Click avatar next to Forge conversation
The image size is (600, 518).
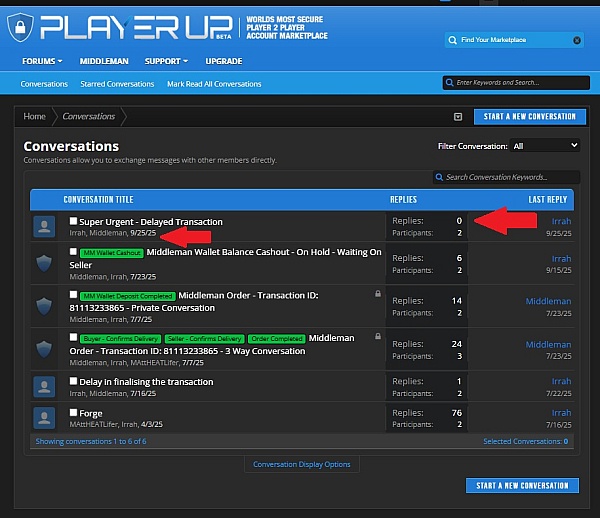click(44, 417)
